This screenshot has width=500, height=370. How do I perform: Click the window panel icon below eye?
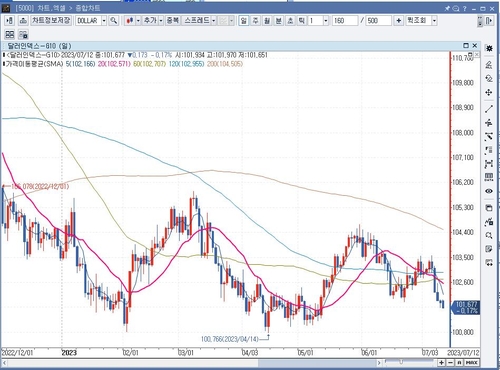click(489, 208)
